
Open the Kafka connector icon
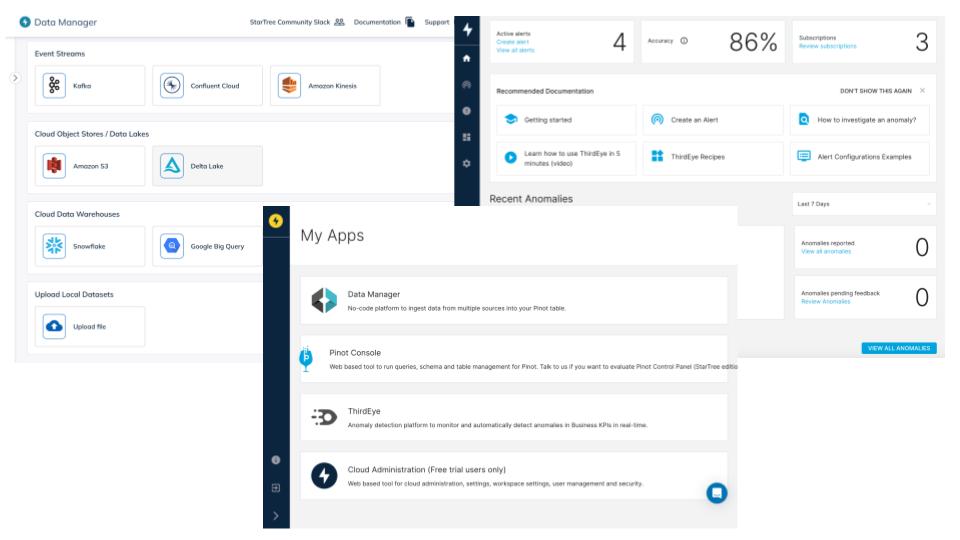pyautogui.click(x=54, y=86)
